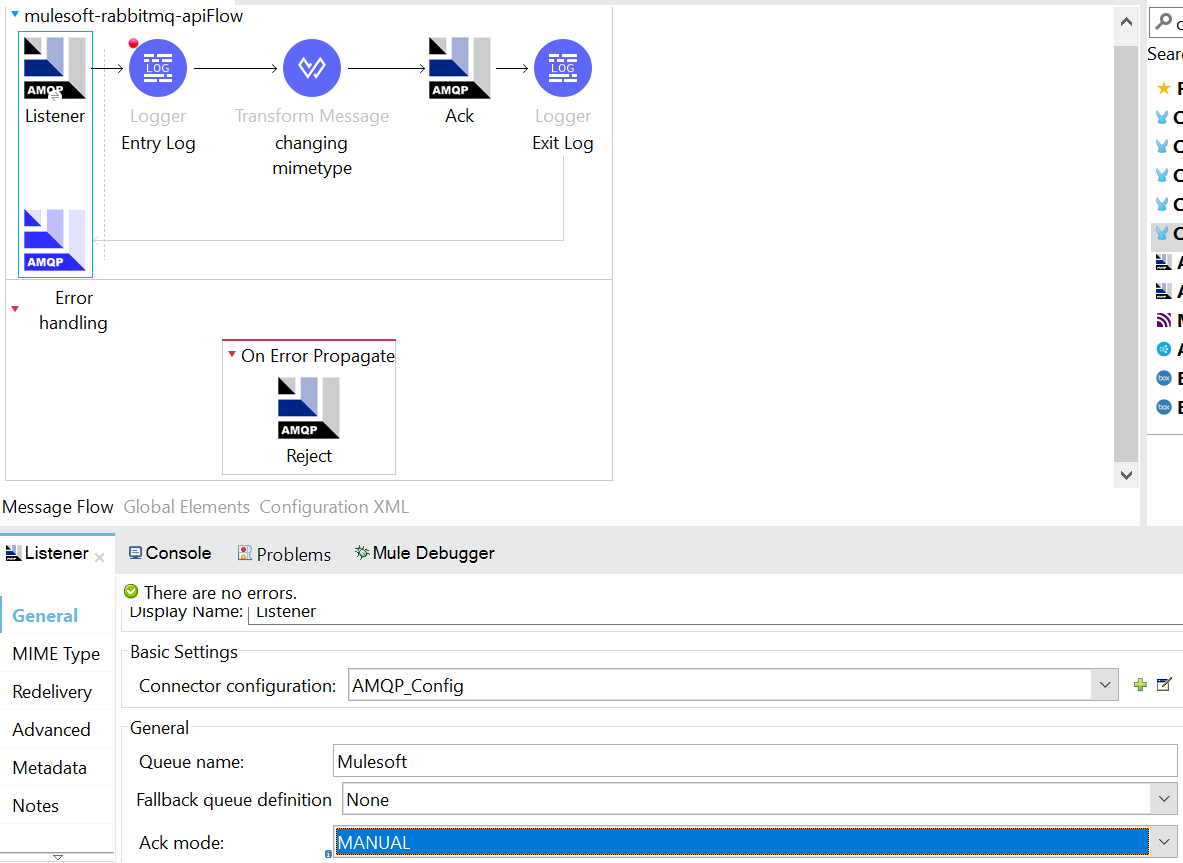Click the Queue name input field
Image resolution: width=1183 pixels, height=863 pixels.
[755, 762]
